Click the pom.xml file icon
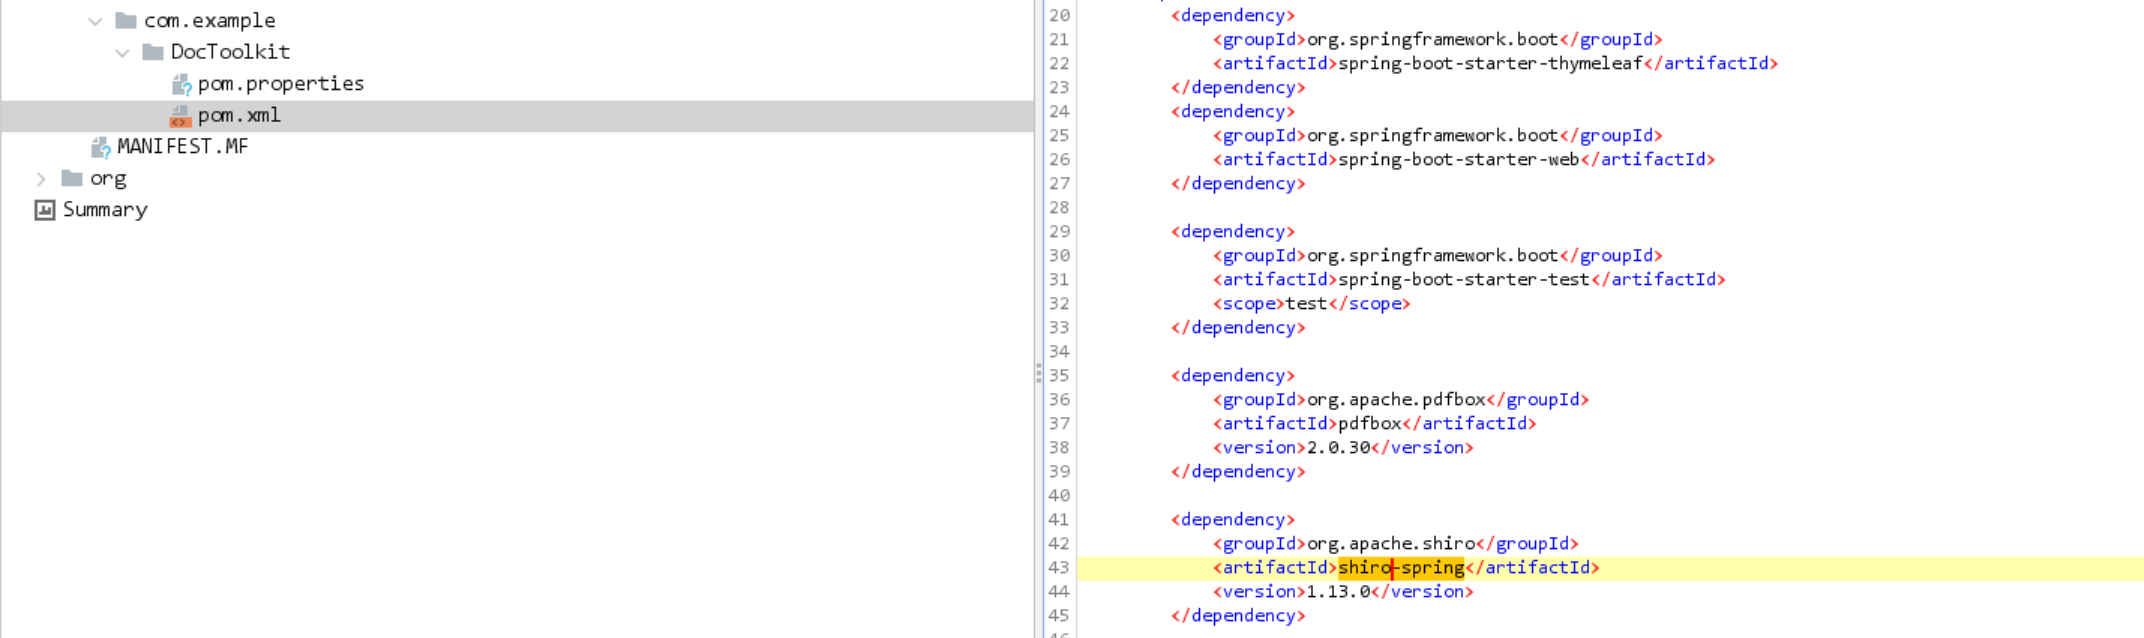The width and height of the screenshot is (2144, 638). pos(180,116)
